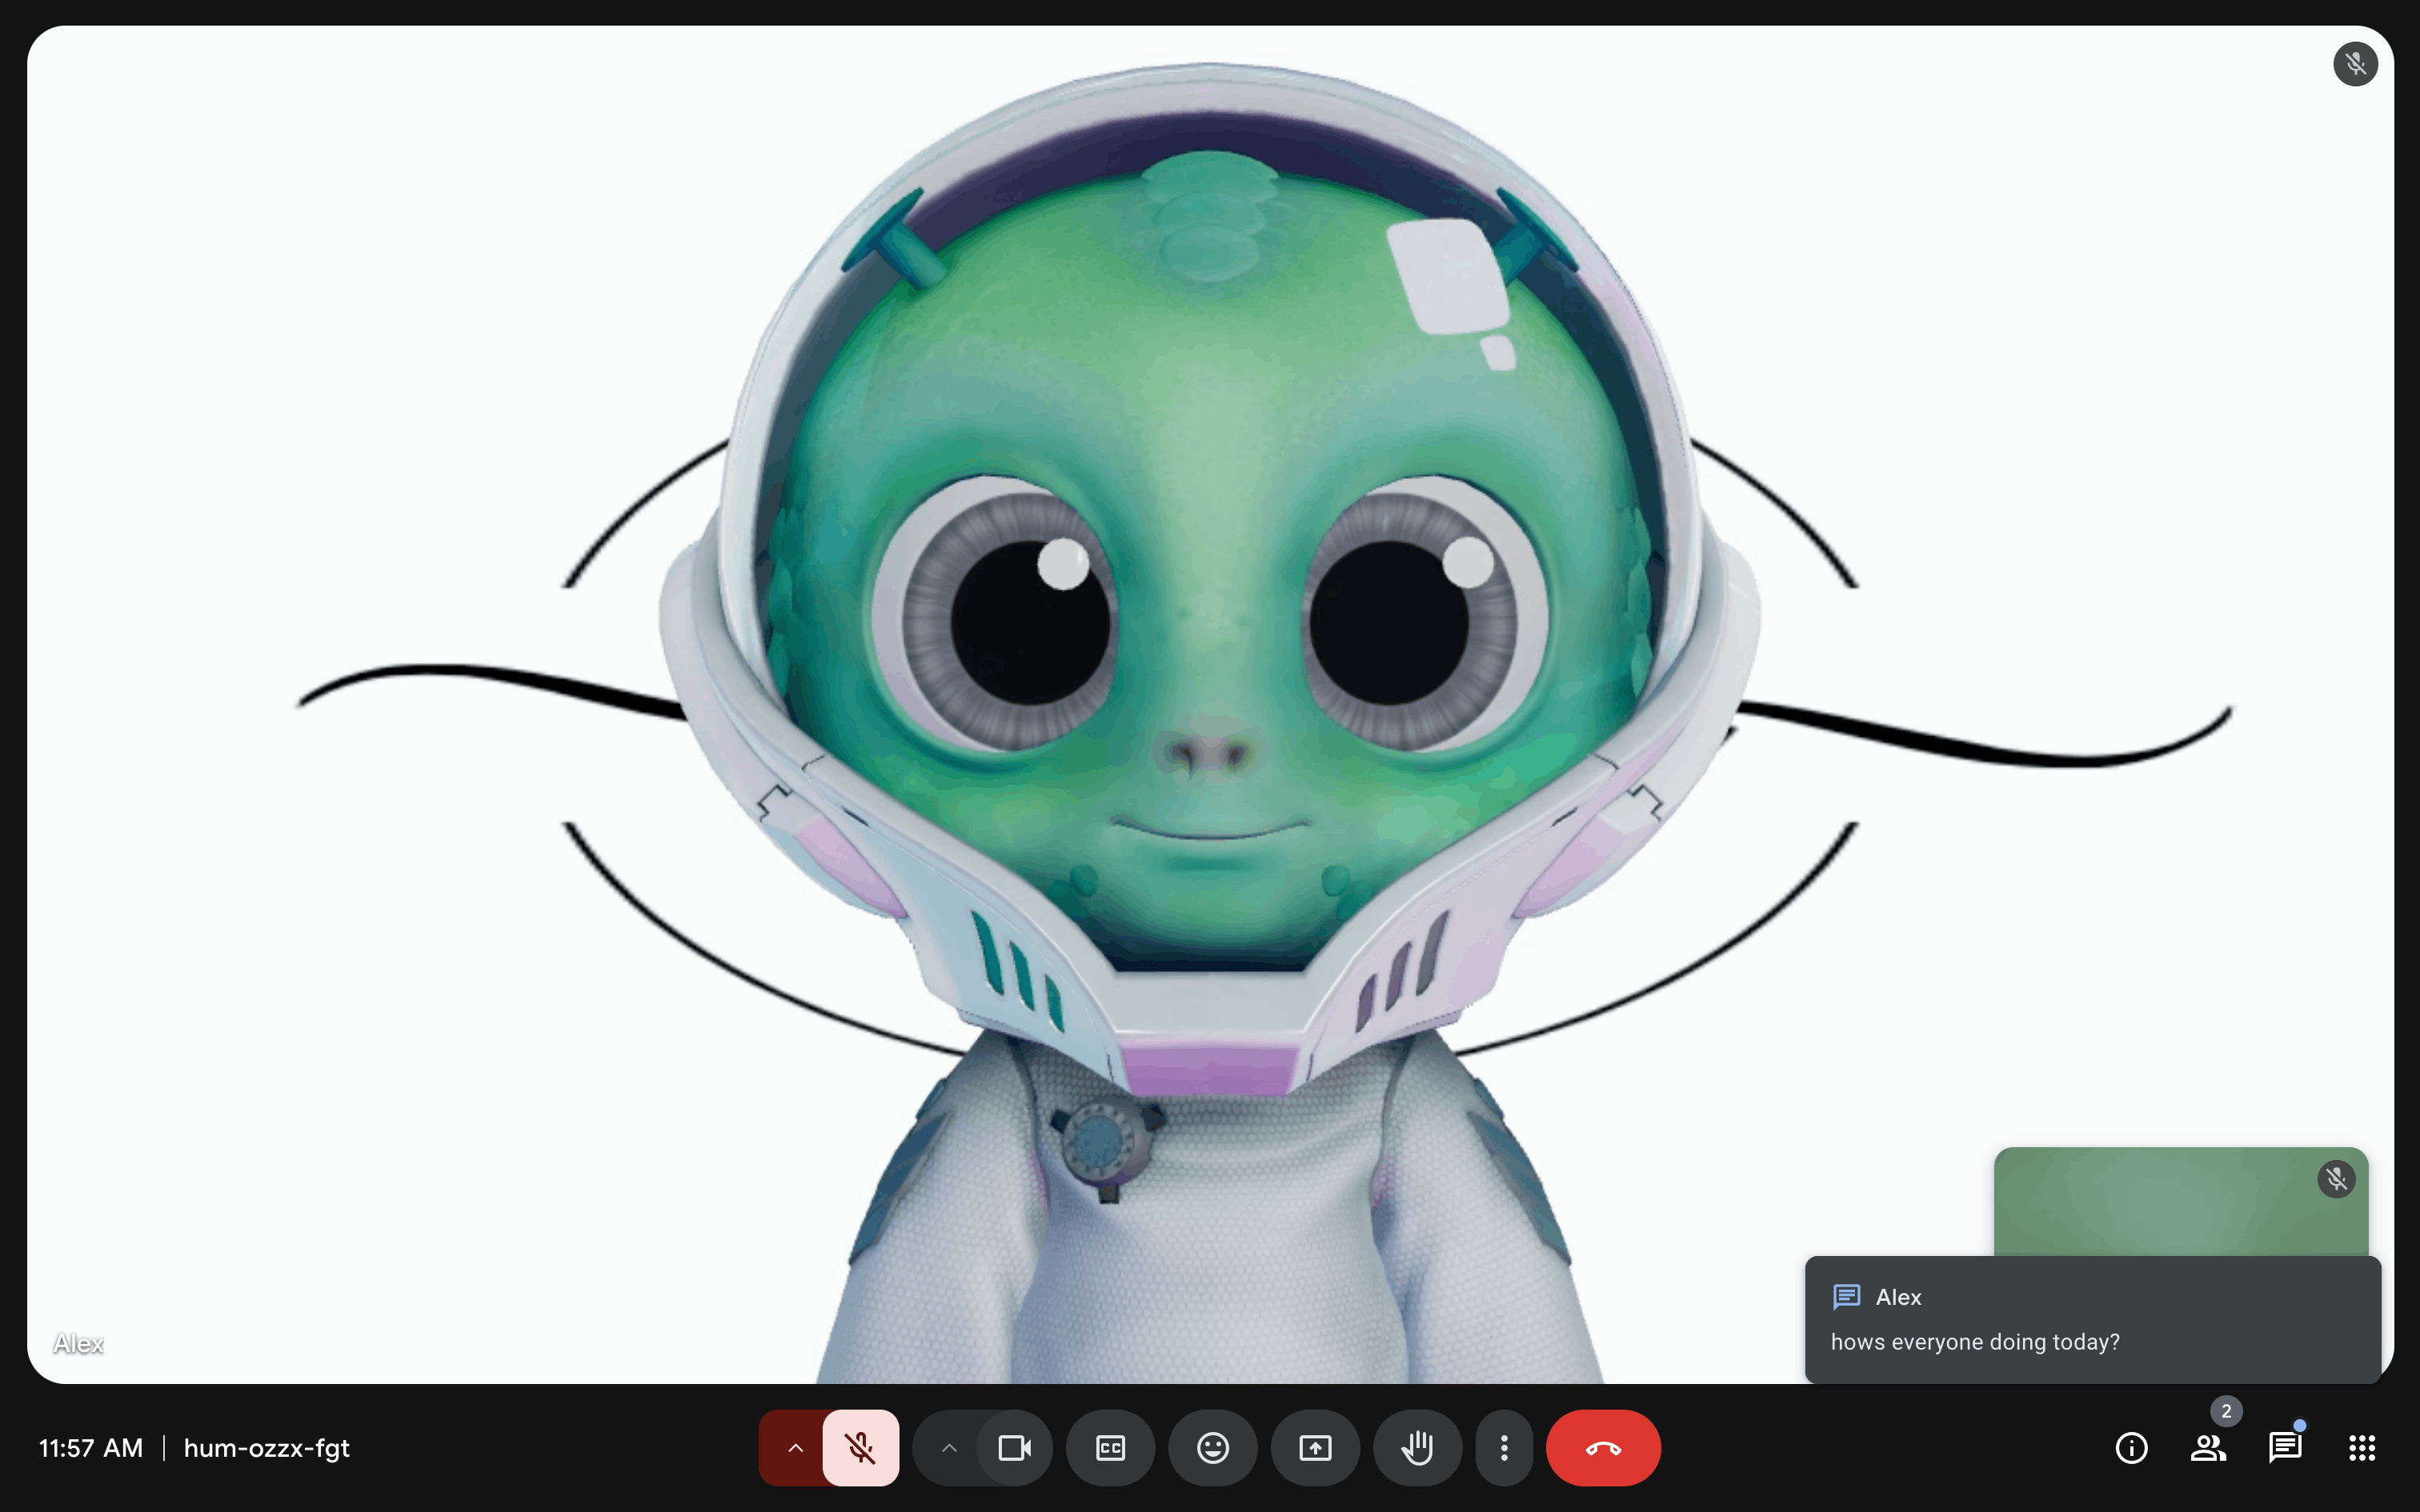Raise your hand
The image size is (2420, 1512).
tap(1417, 1447)
